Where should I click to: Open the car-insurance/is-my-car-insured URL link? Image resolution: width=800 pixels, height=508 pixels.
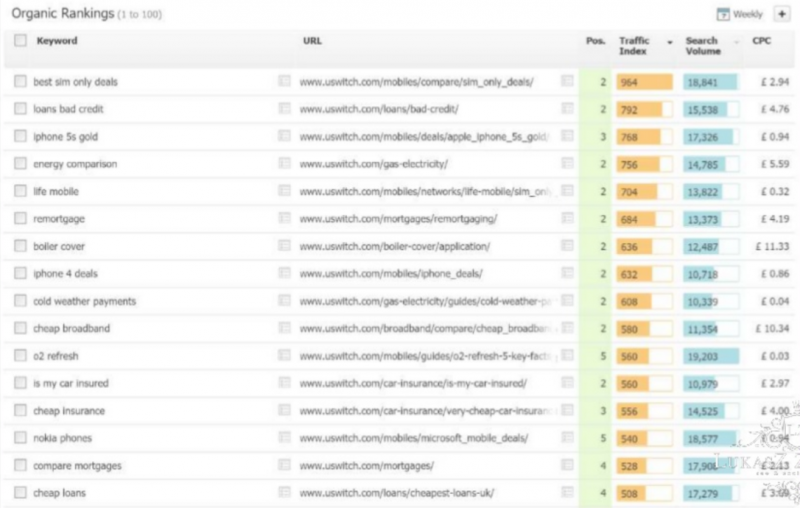413,383
